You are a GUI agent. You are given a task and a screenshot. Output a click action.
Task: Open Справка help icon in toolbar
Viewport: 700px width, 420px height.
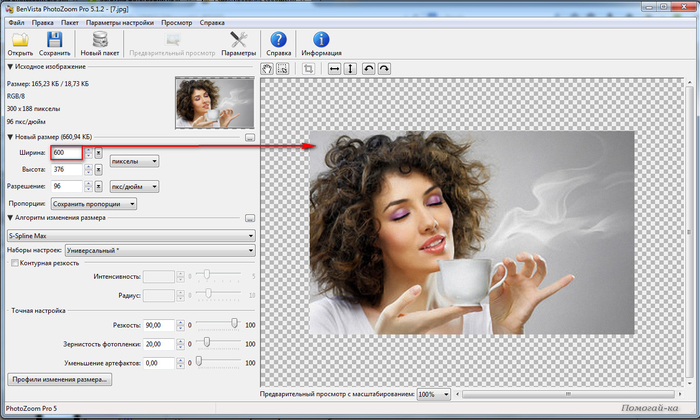(x=279, y=44)
